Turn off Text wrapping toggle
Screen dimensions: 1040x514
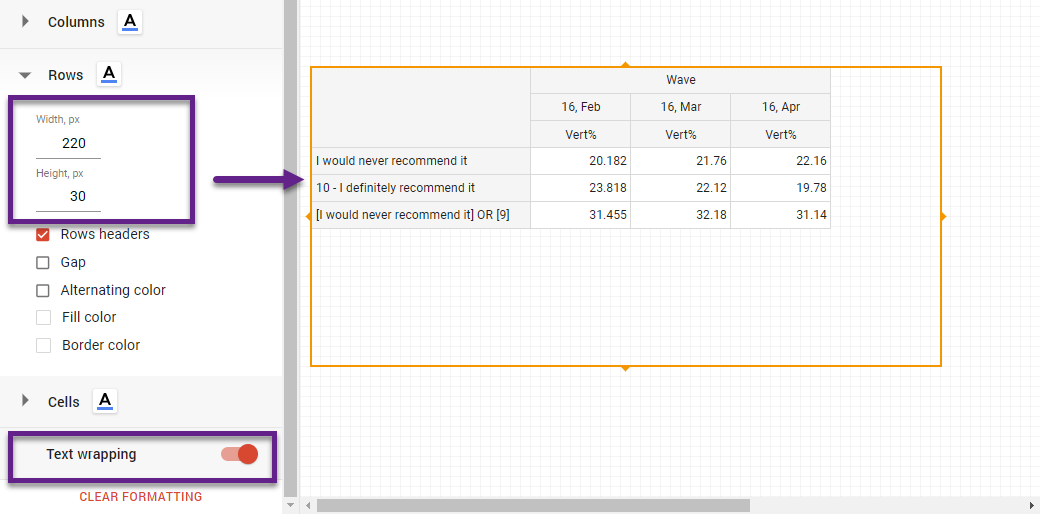click(x=240, y=454)
